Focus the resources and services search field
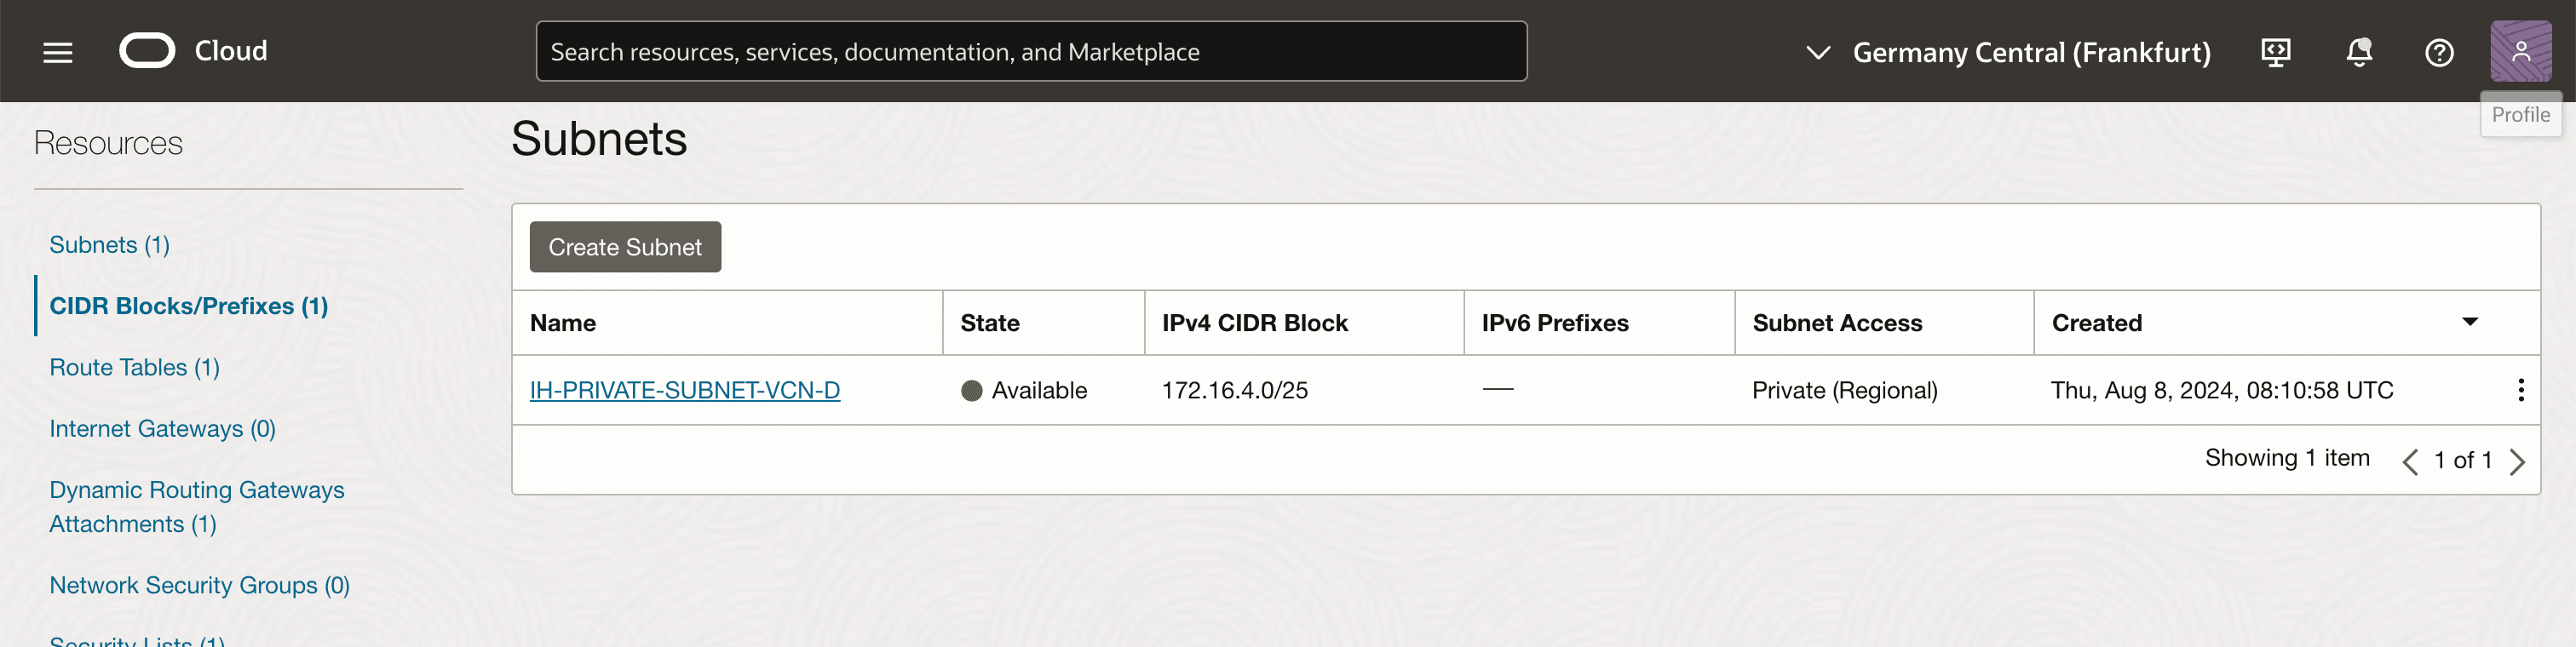The height and width of the screenshot is (647, 2576). pyautogui.click(x=1030, y=52)
